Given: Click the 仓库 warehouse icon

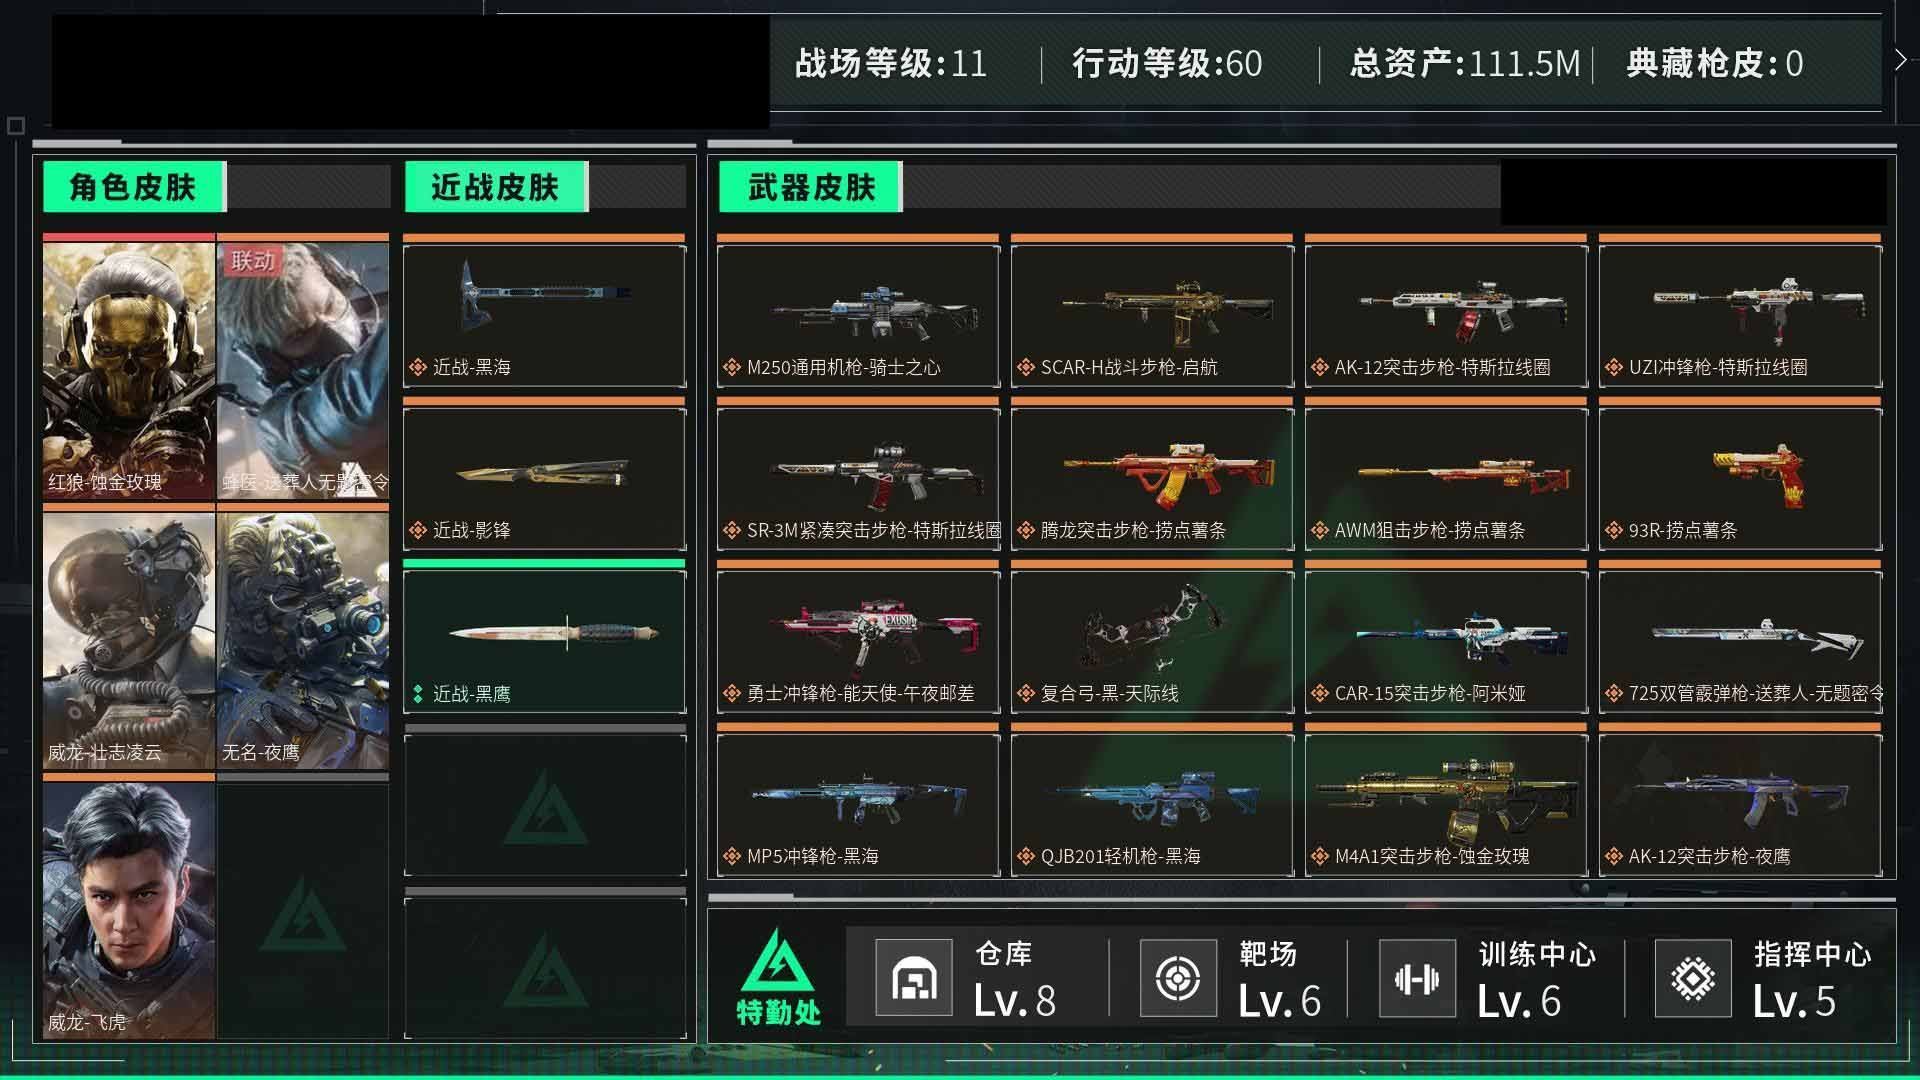Looking at the screenshot, I should point(914,977).
